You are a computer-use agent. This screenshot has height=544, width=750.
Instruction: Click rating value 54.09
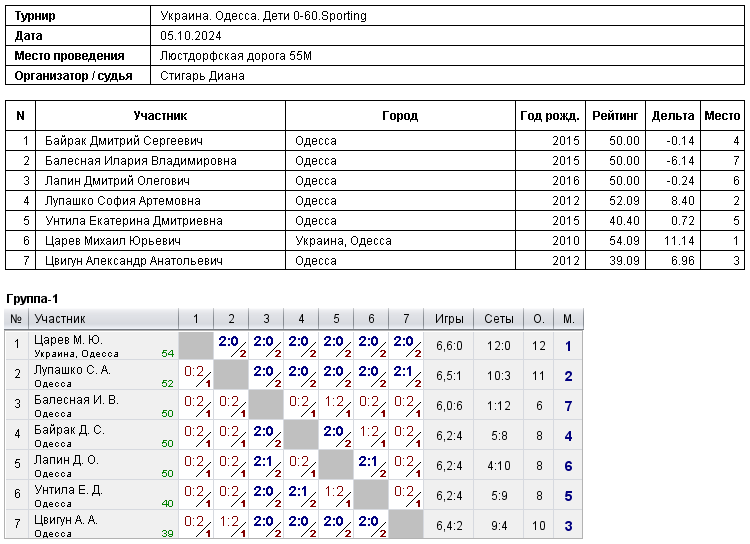pyautogui.click(x=624, y=241)
